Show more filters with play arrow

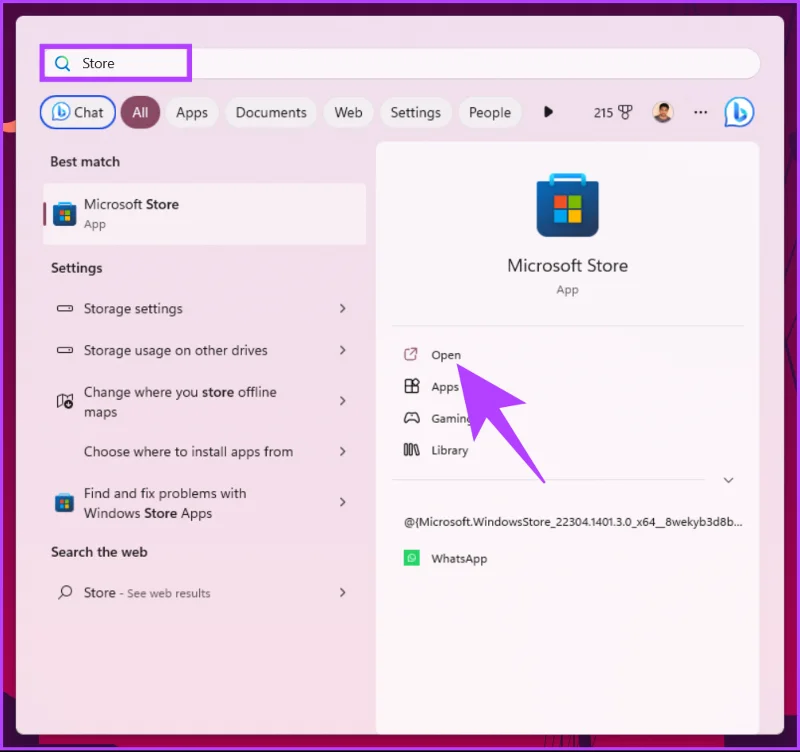coord(548,112)
